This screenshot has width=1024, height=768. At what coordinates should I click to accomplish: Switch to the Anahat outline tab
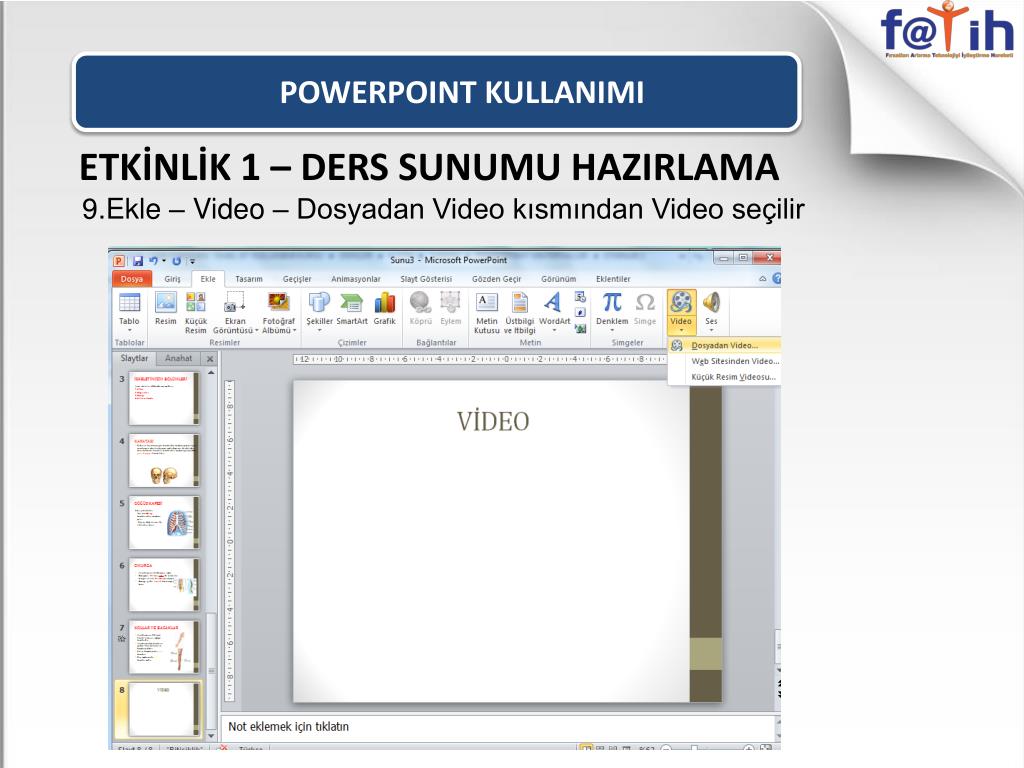pyautogui.click(x=178, y=358)
